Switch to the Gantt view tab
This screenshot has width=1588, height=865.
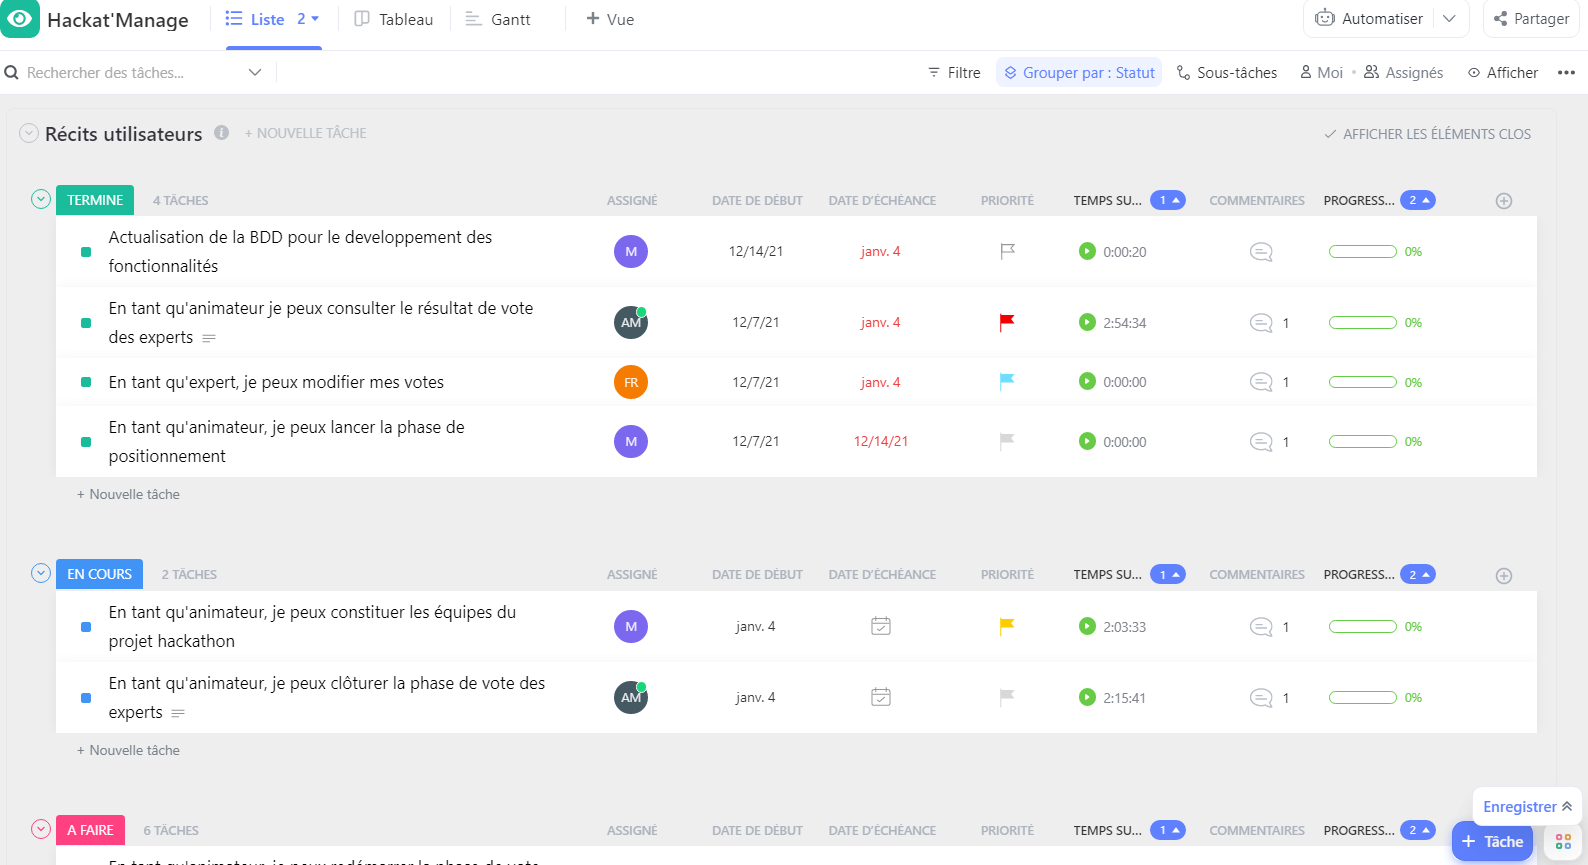498,19
